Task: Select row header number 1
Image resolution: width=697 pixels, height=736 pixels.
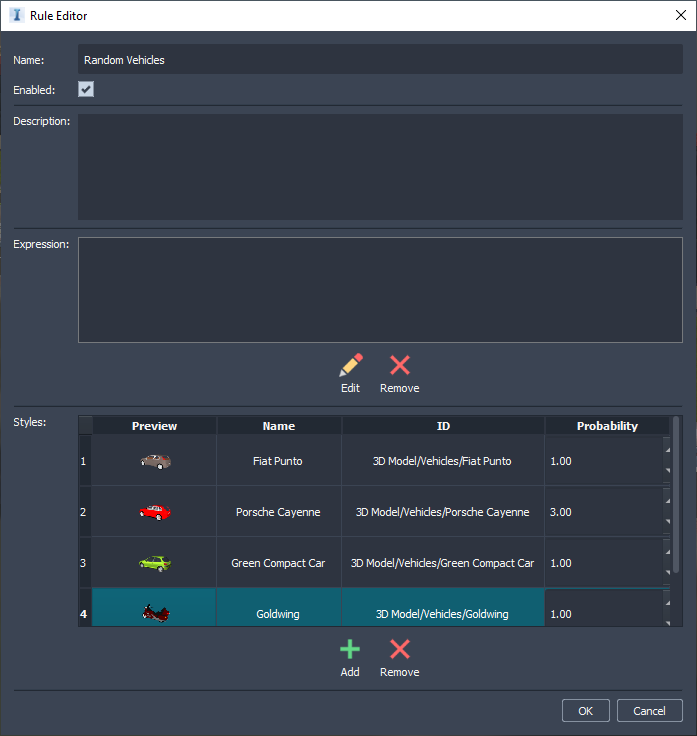Action: pyautogui.click(x=84, y=460)
